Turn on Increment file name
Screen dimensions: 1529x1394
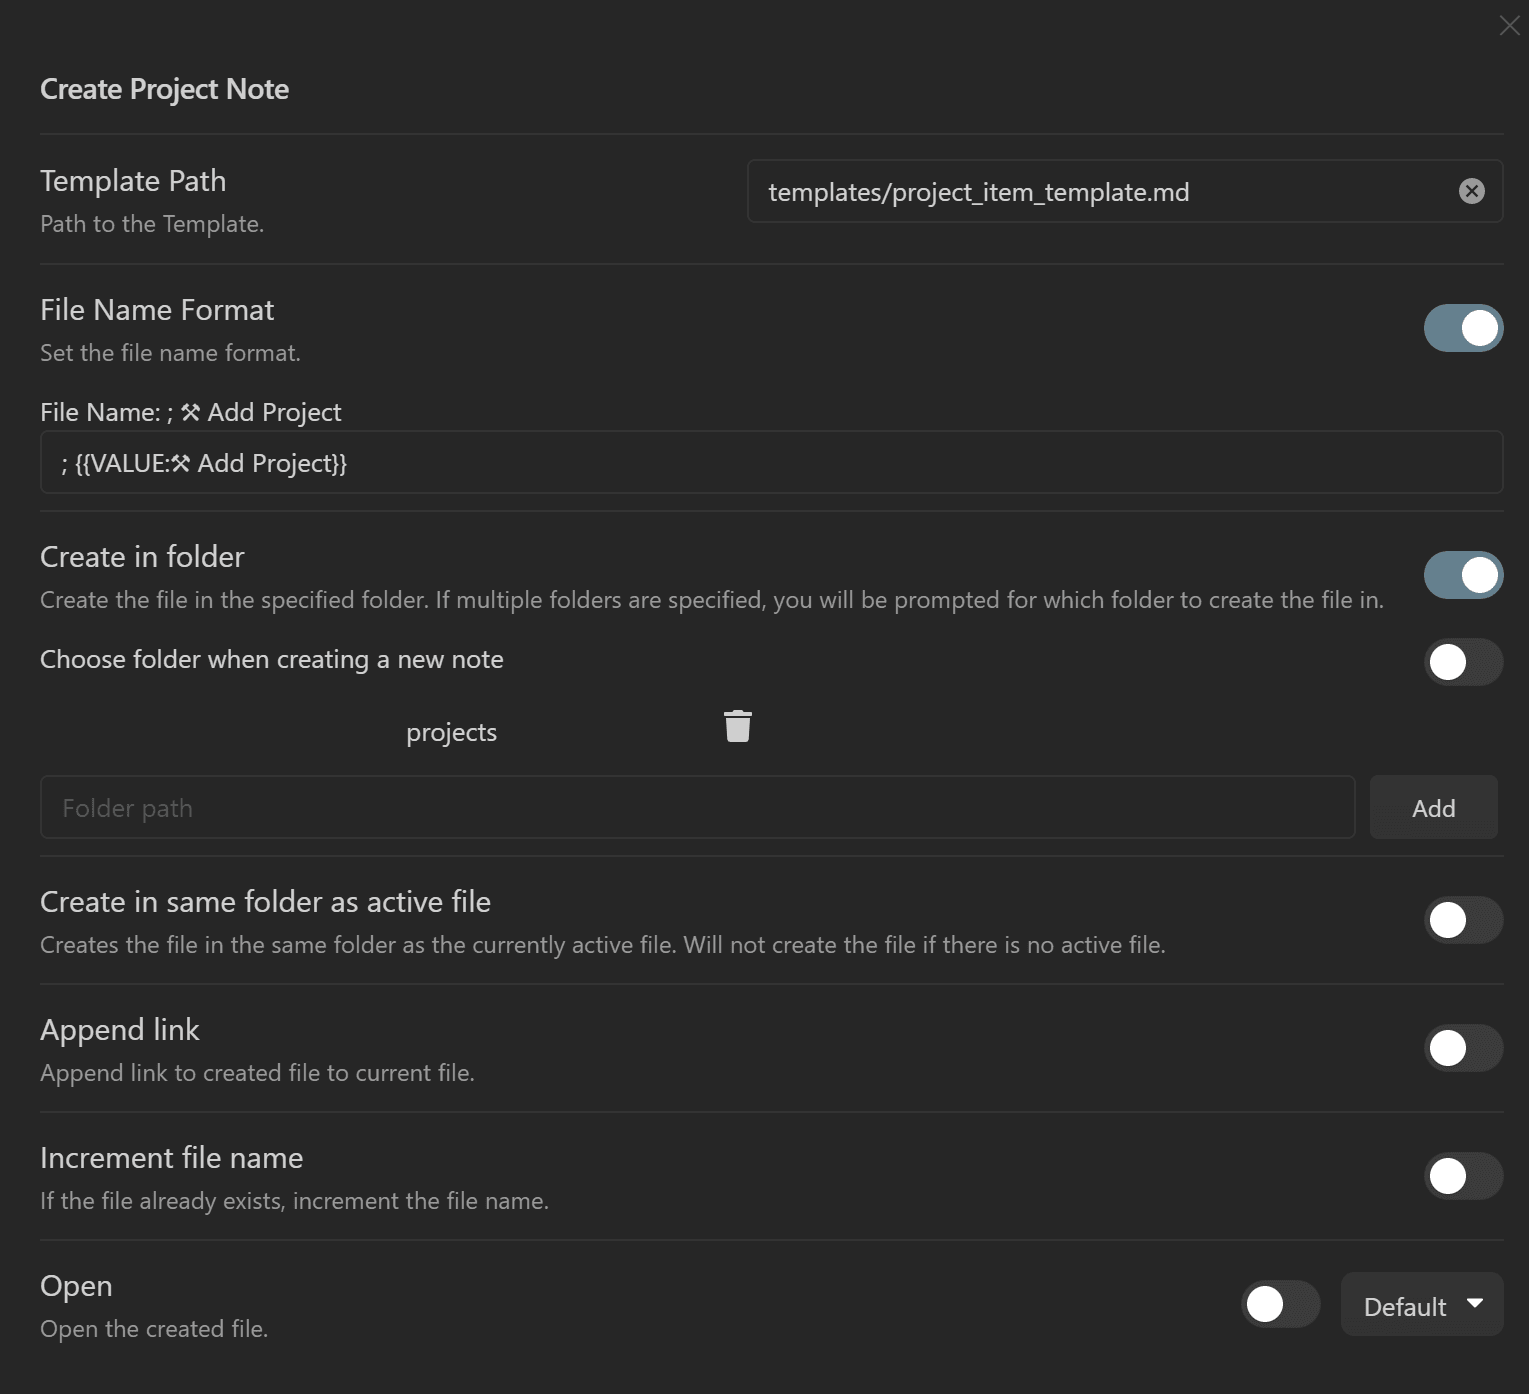[x=1463, y=1175]
